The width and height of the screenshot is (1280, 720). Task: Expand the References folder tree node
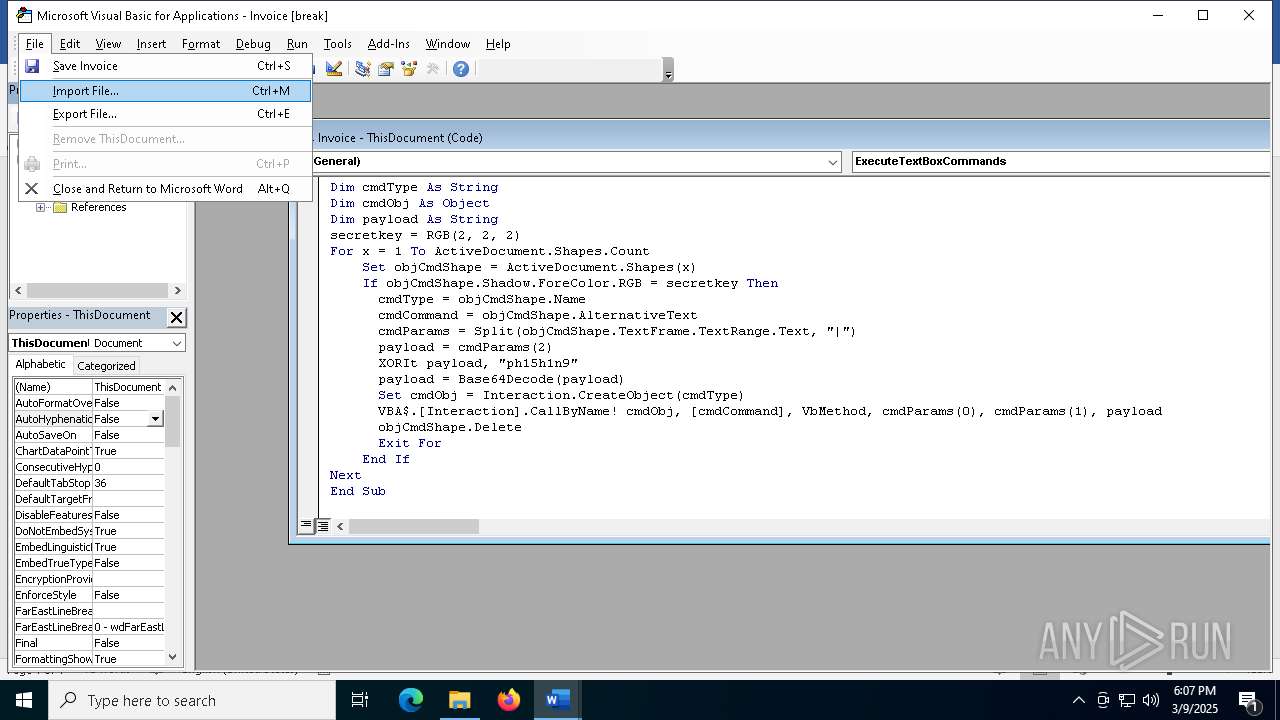click(x=41, y=207)
